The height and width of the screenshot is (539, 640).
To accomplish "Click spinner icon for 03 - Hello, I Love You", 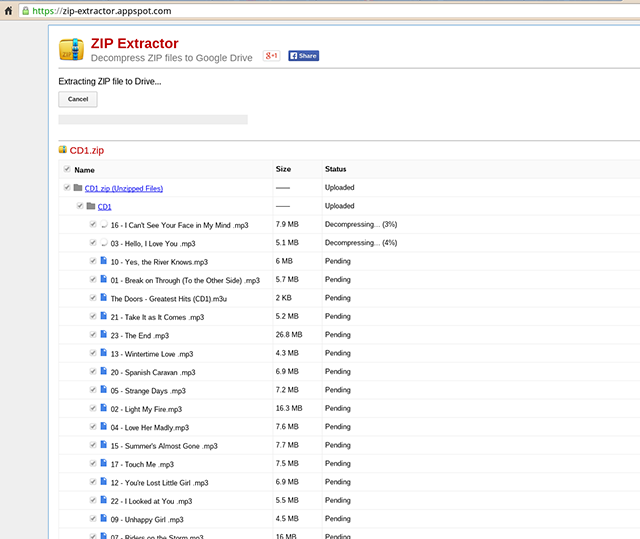I will click(x=104, y=242).
